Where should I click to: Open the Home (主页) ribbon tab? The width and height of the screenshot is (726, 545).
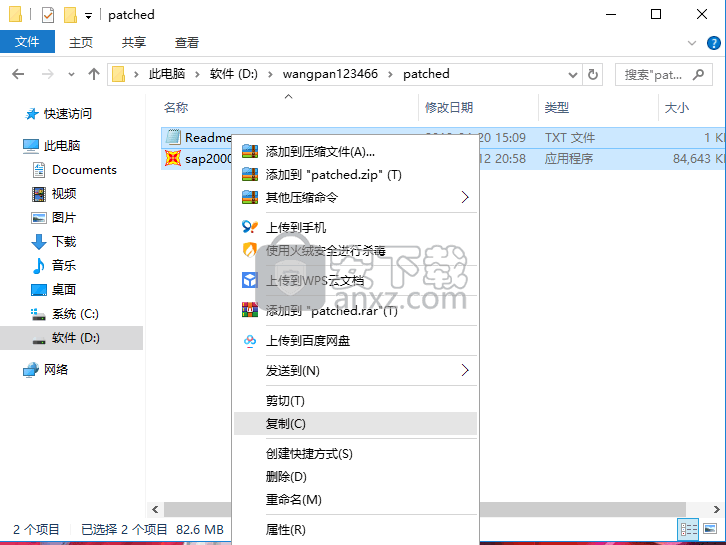[x=81, y=43]
